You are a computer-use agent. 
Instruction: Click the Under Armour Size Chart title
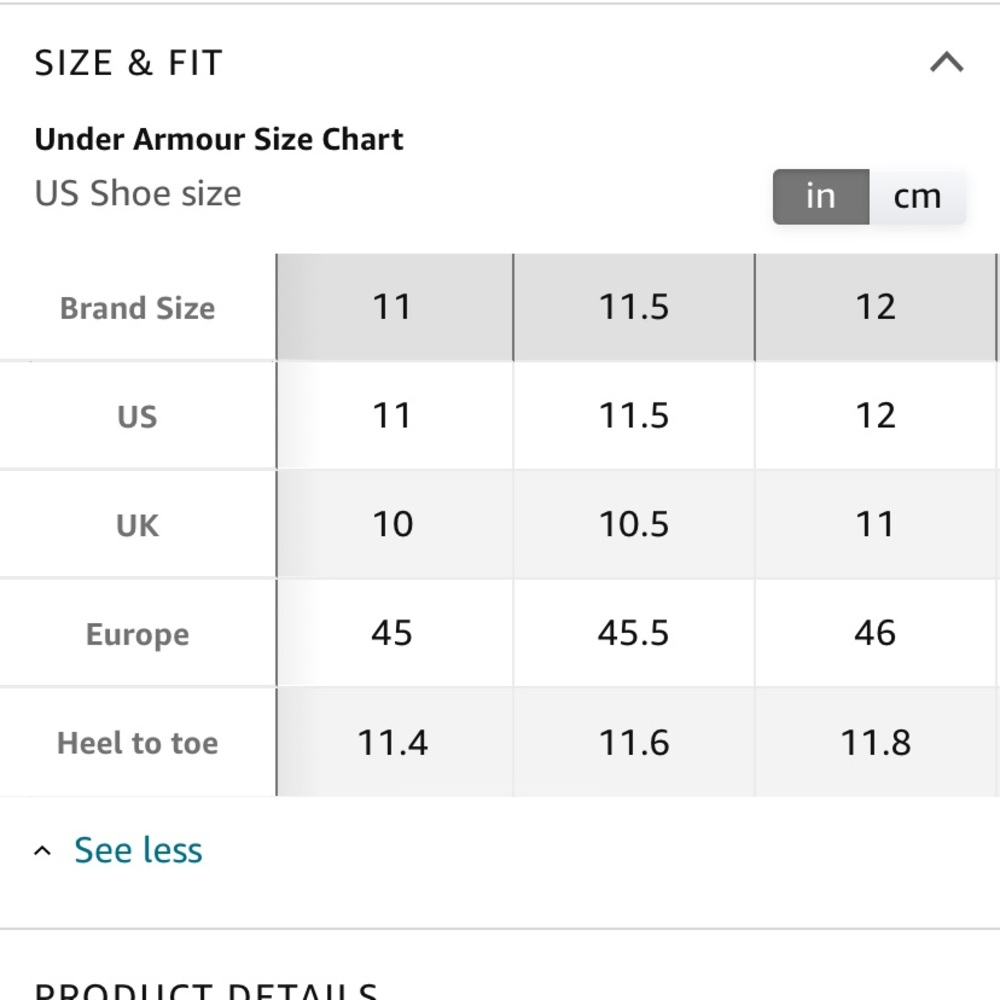click(x=219, y=139)
